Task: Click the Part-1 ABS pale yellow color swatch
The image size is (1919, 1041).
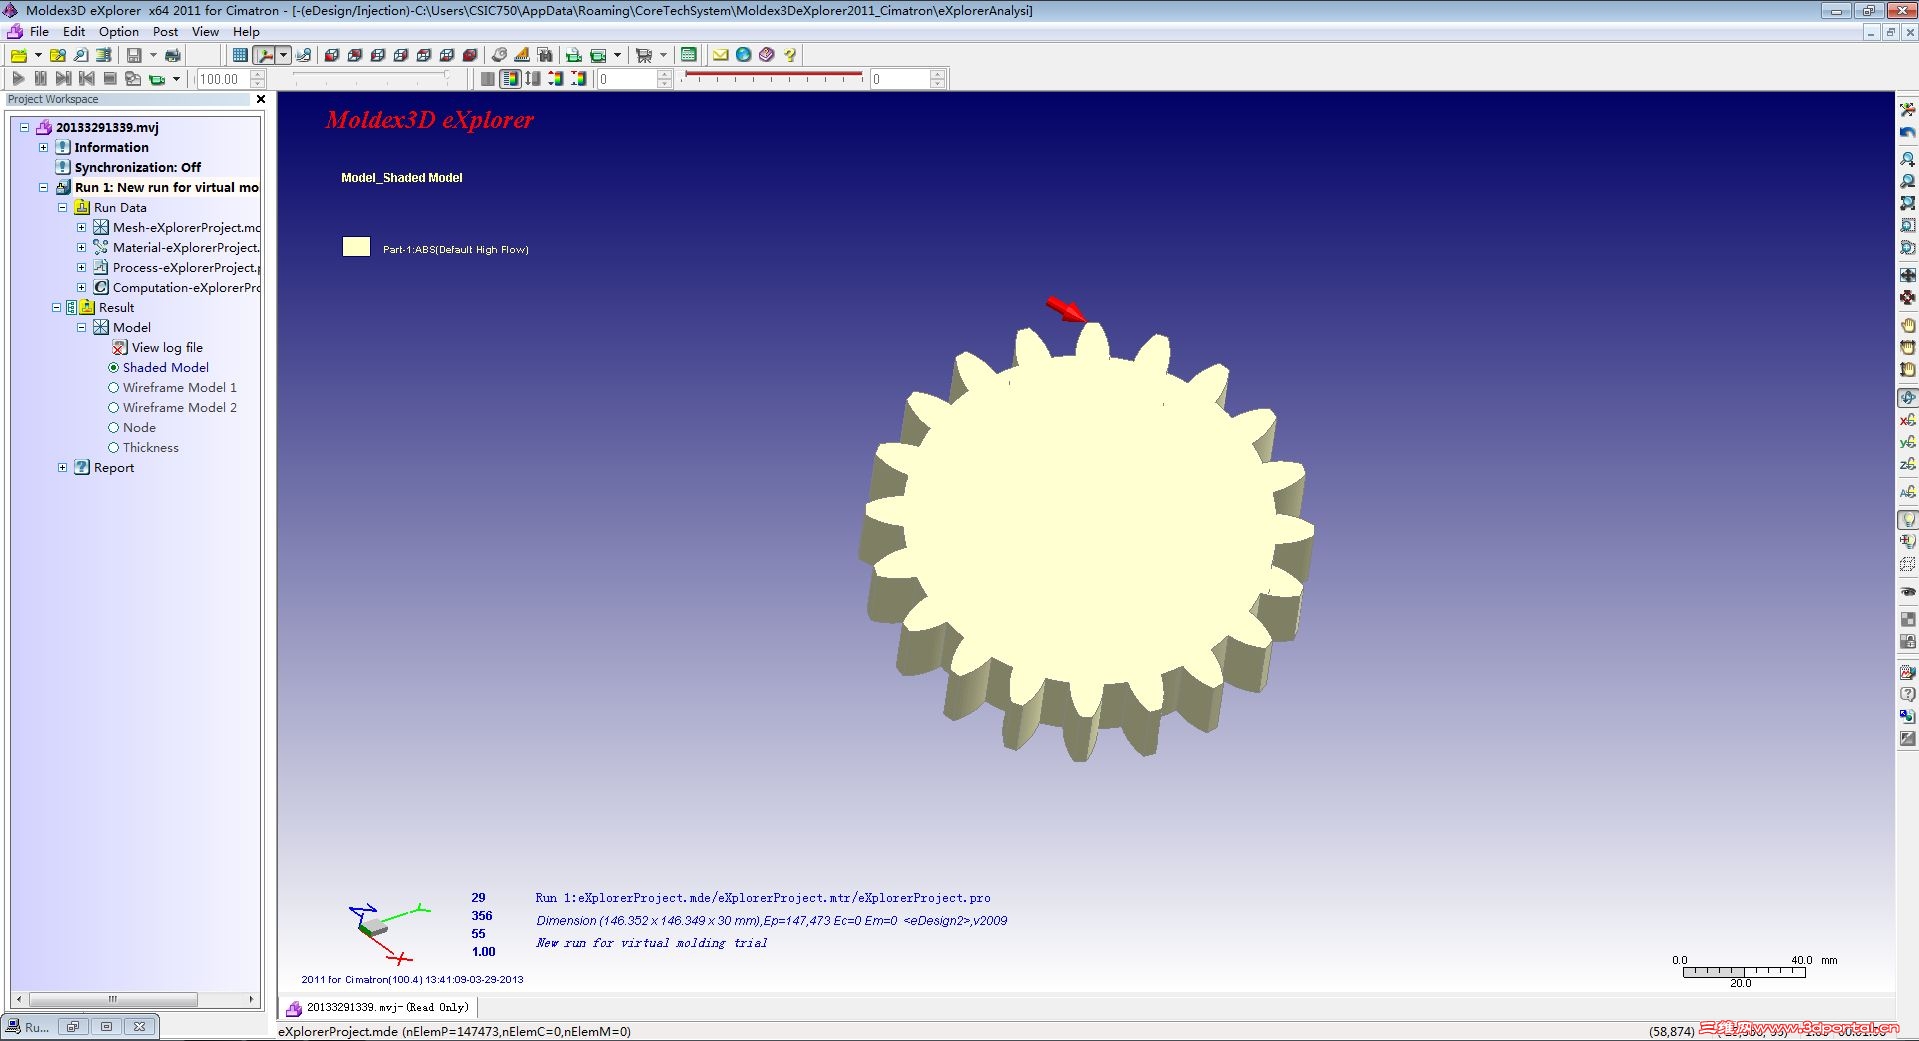Action: (356, 247)
